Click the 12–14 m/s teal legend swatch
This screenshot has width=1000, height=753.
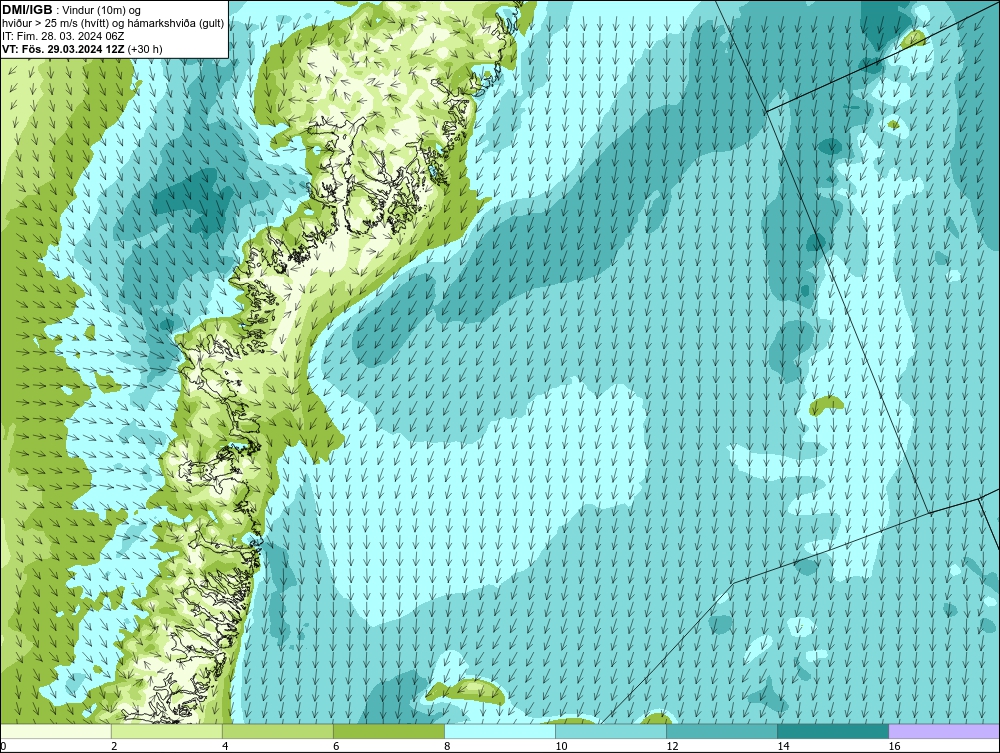(x=722, y=731)
